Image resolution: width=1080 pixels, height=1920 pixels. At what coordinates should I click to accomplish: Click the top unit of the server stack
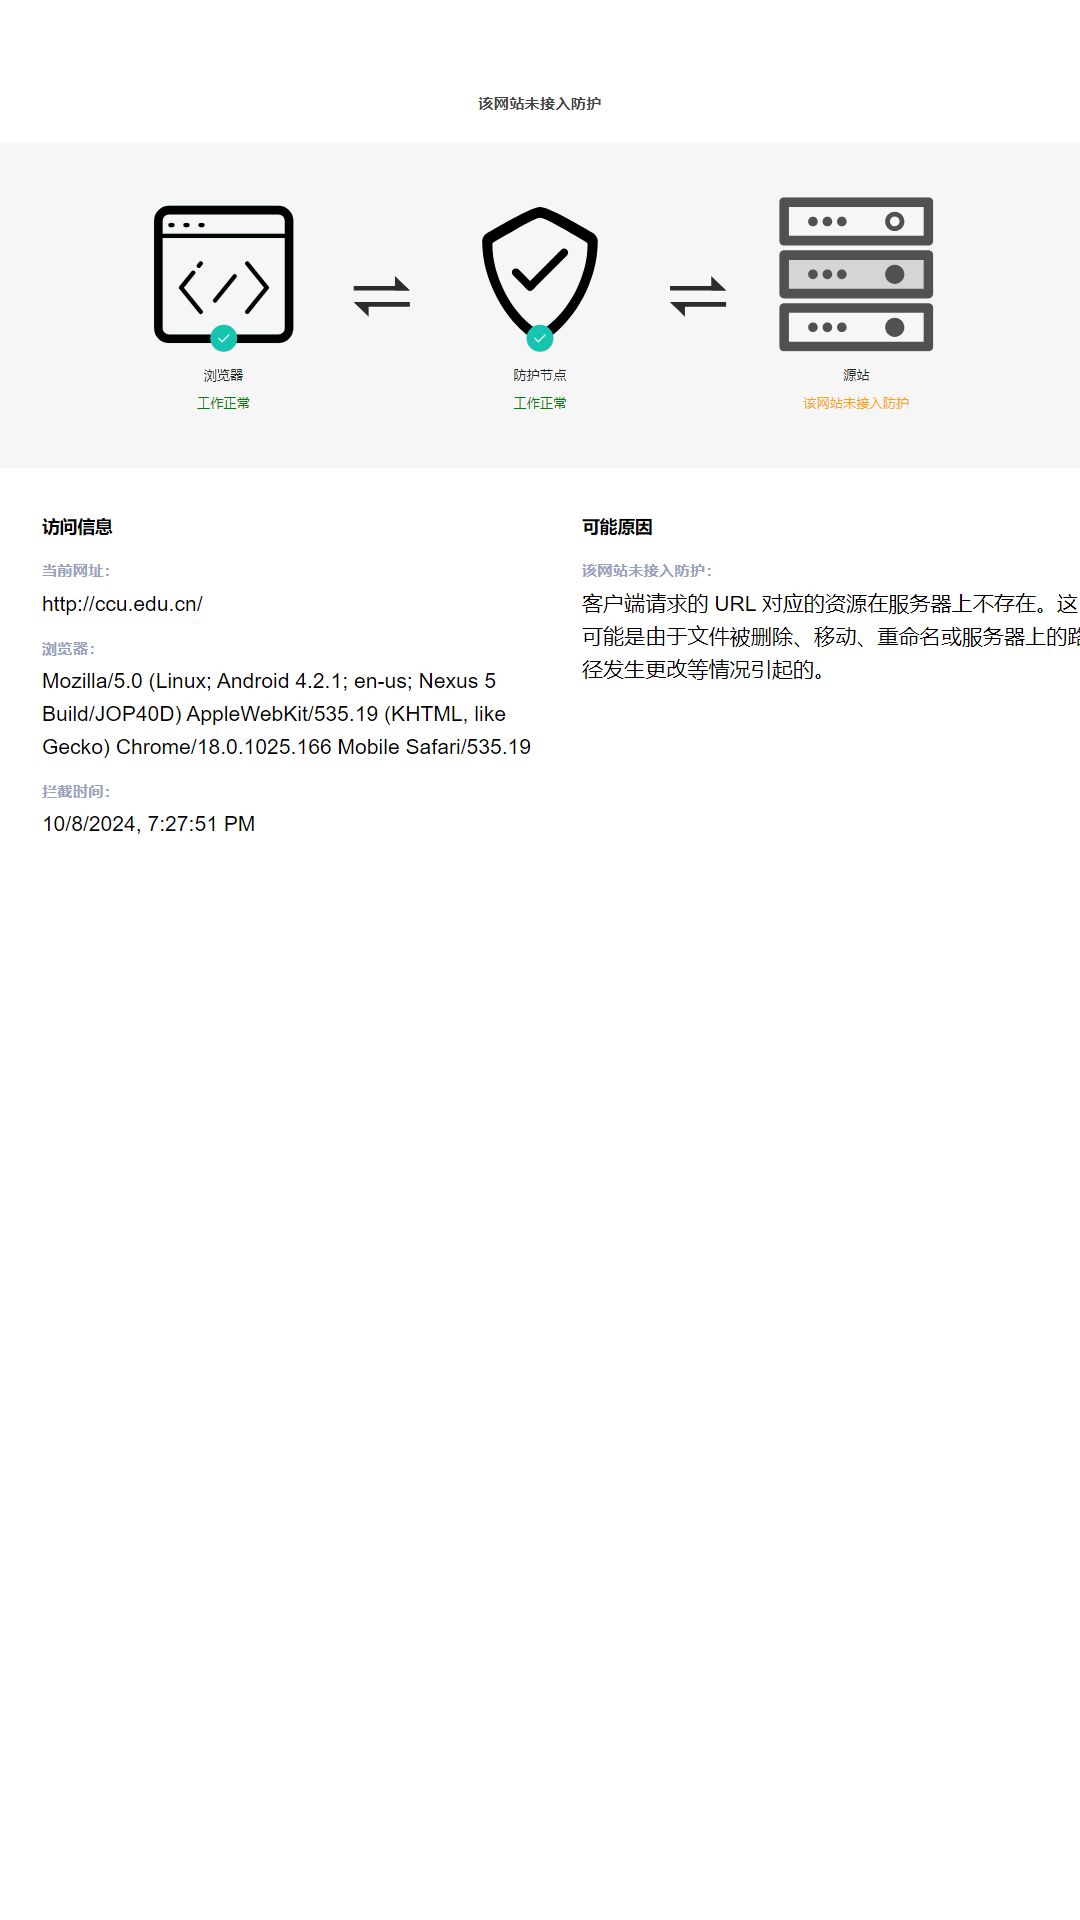(856, 221)
